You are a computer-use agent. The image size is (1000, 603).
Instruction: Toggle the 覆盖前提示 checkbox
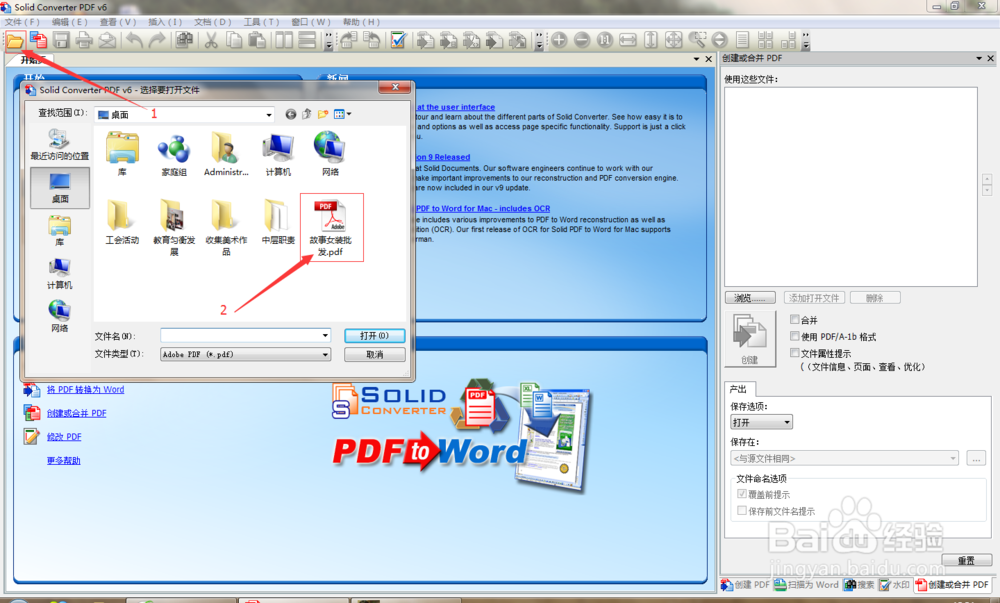pyautogui.click(x=742, y=494)
